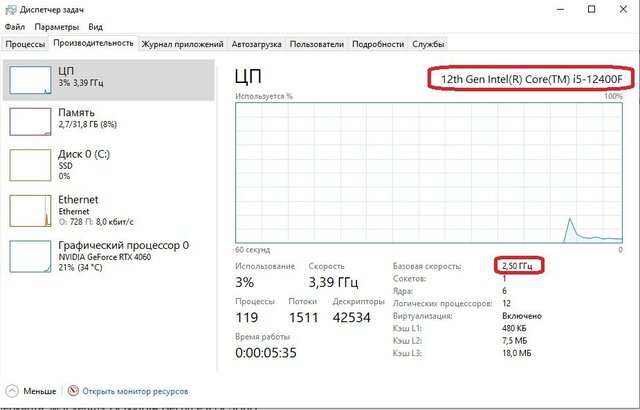
Task: Open the Вид menu
Action: click(x=95, y=28)
